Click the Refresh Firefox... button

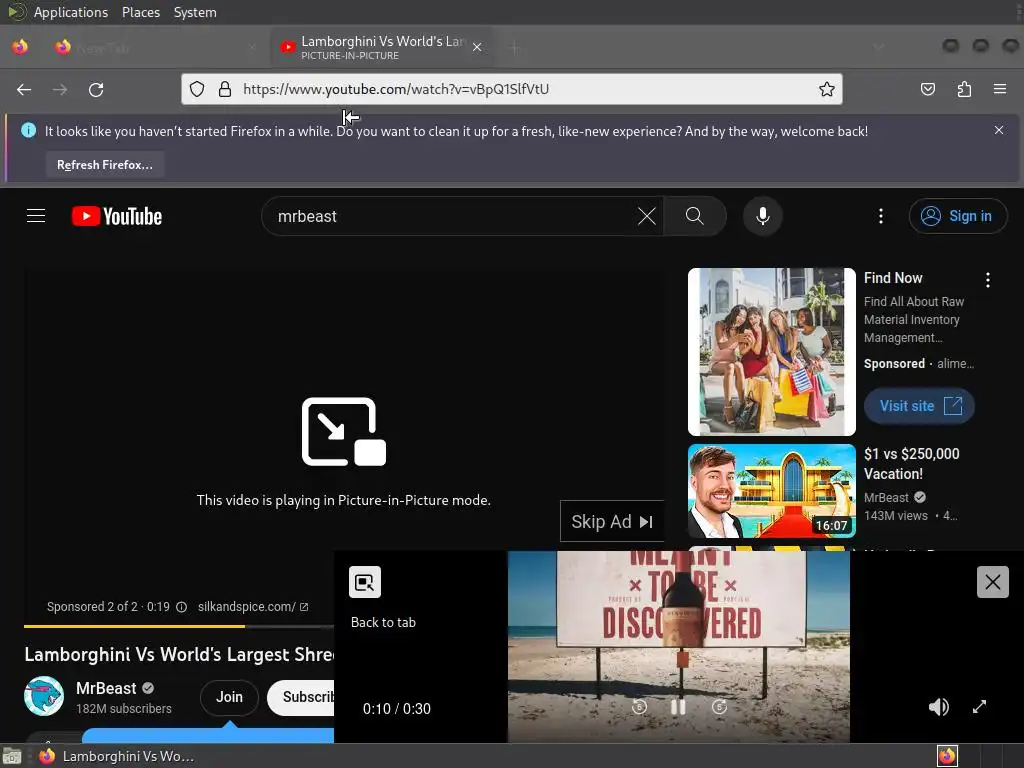(x=104, y=165)
